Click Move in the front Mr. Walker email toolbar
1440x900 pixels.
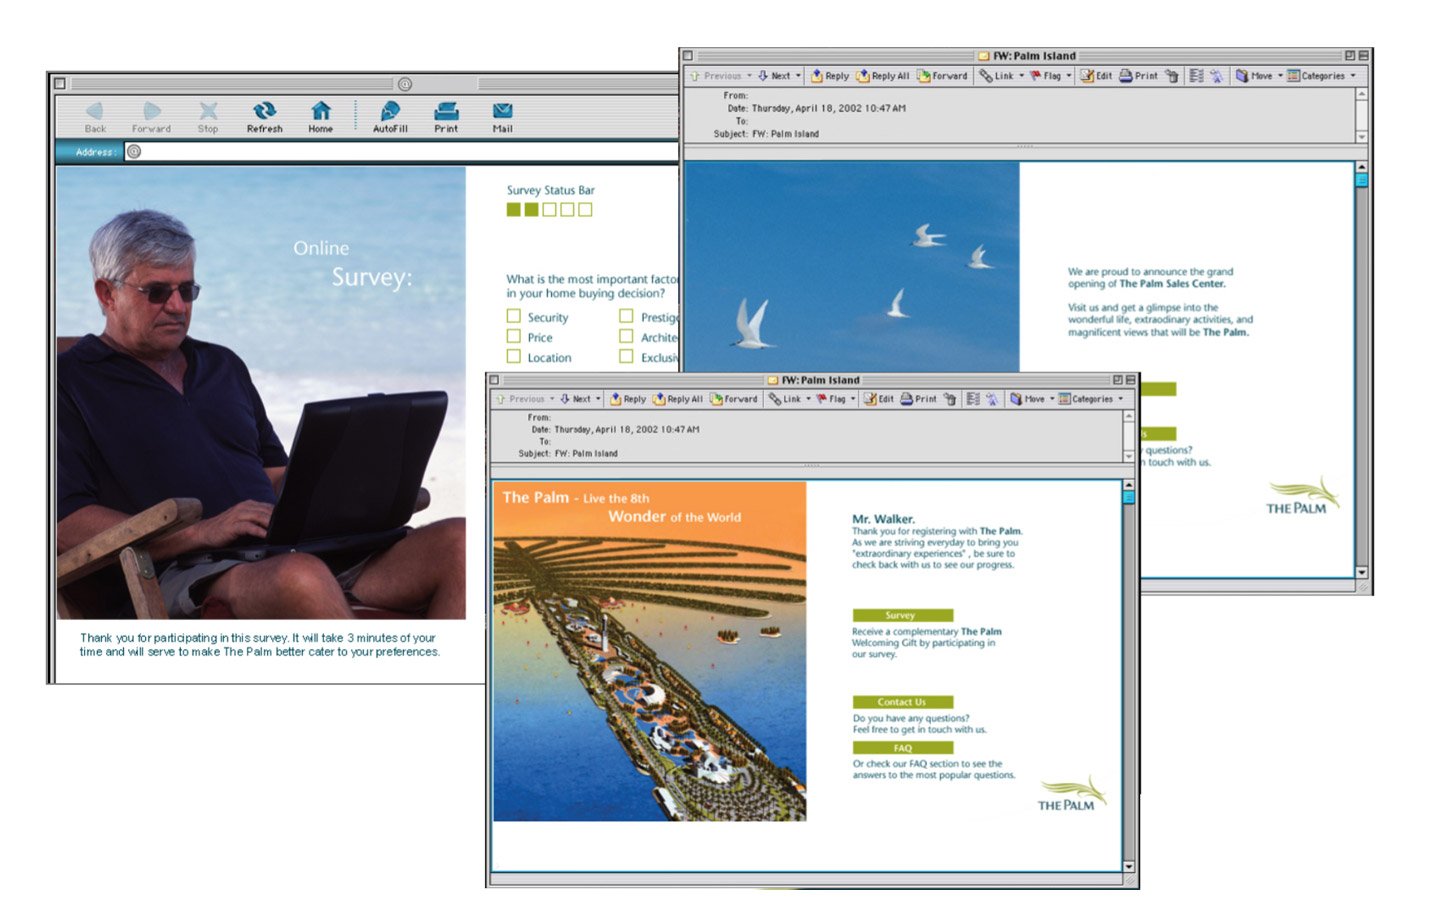(x=1027, y=399)
